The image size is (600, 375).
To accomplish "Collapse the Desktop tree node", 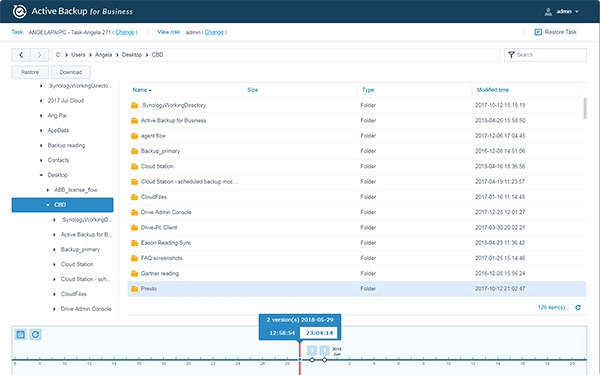I will coord(41,175).
